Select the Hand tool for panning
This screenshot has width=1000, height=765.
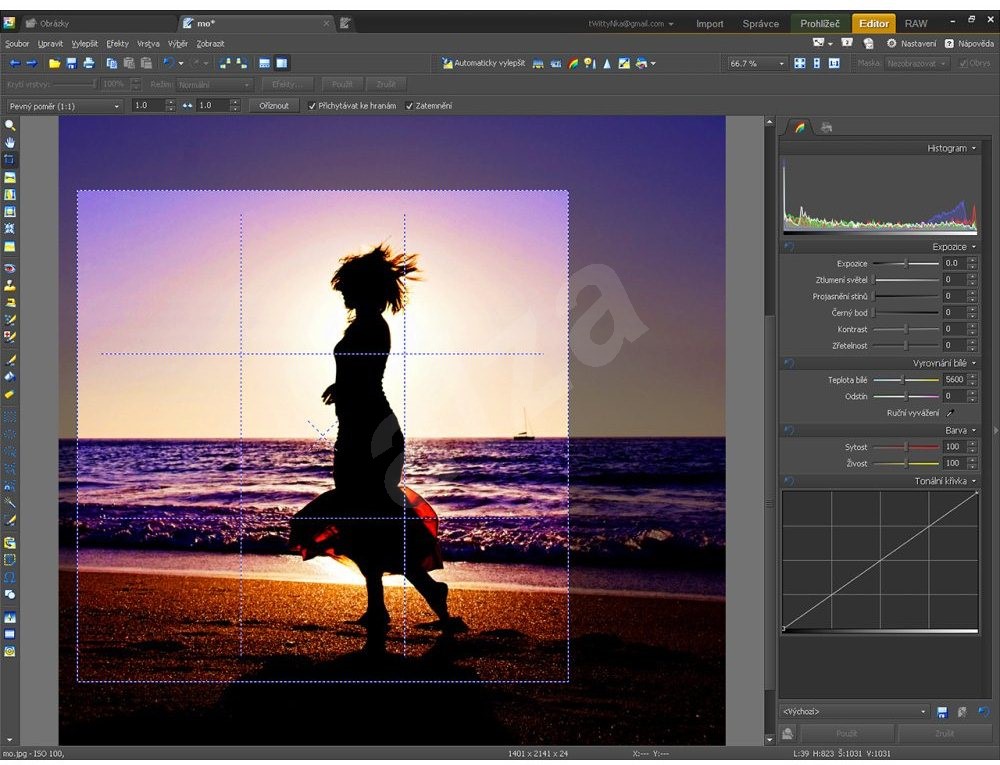(10, 142)
